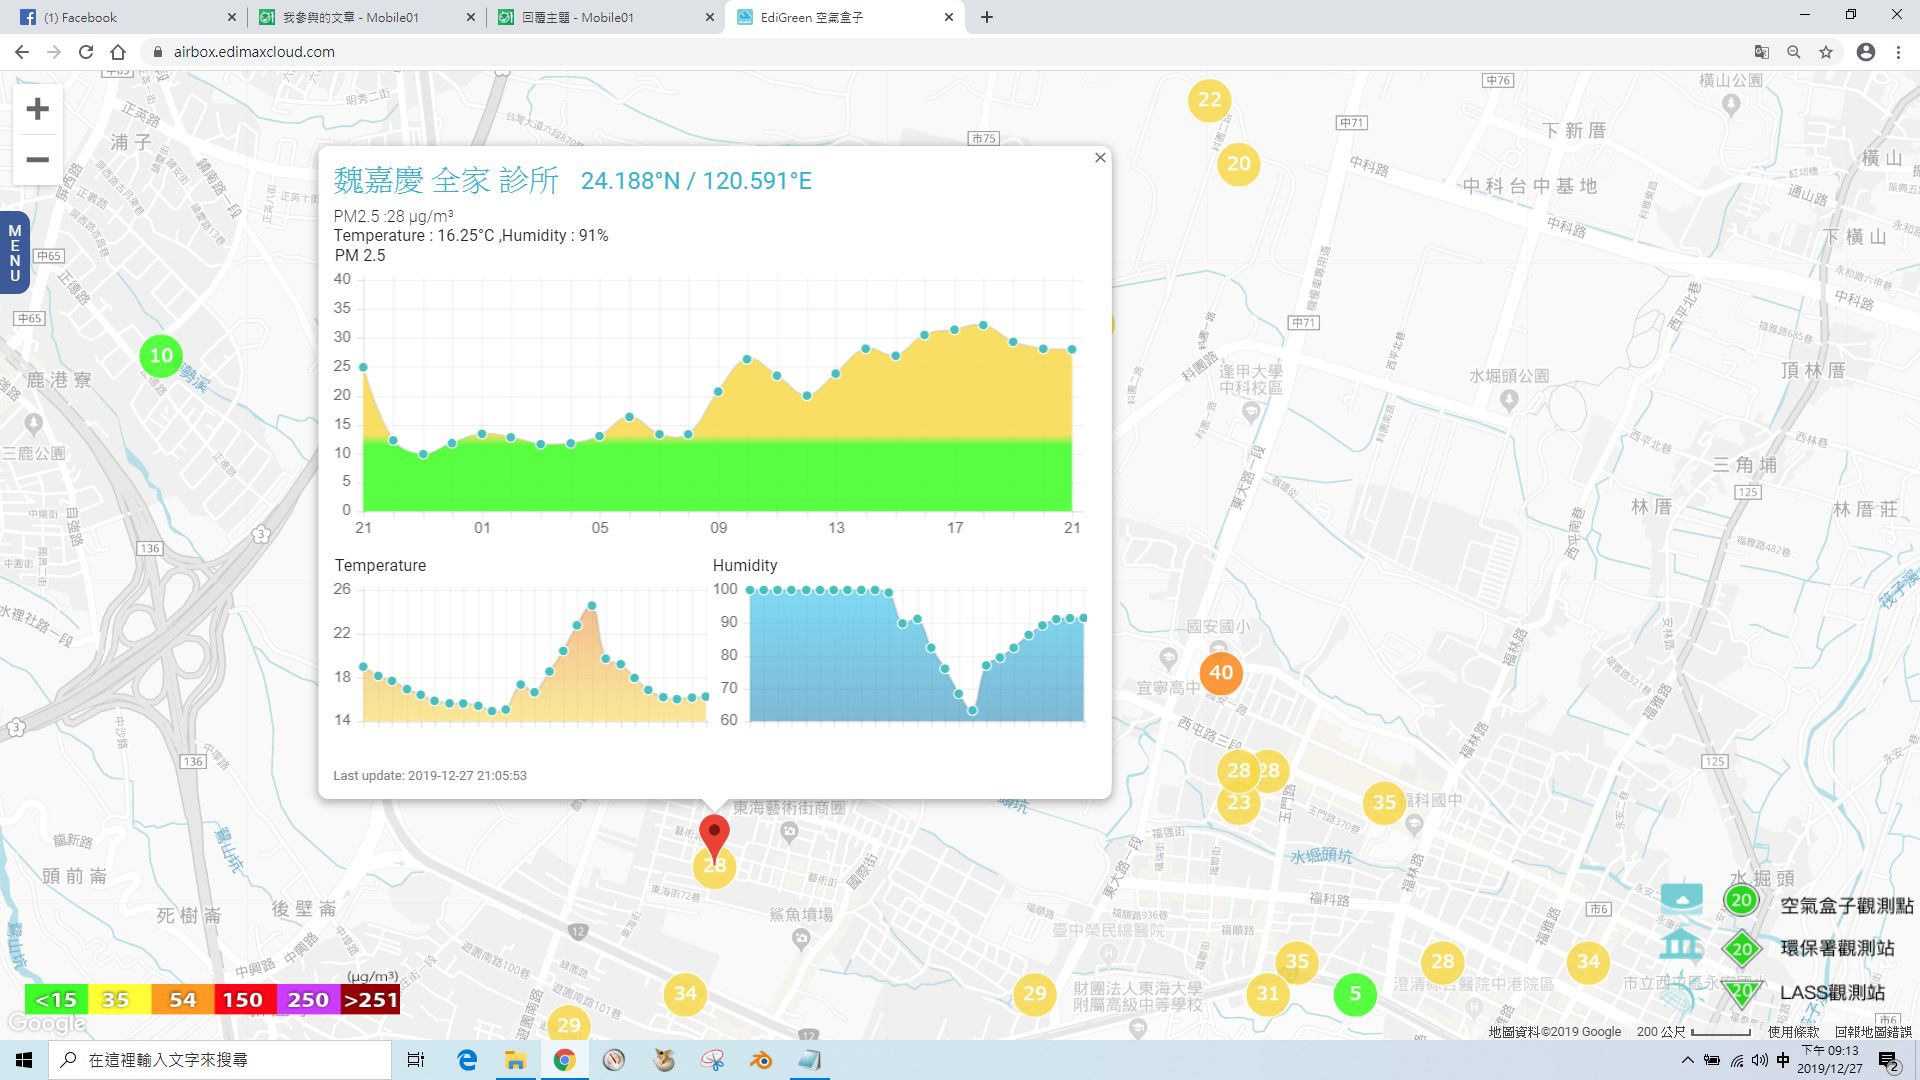Click the red 150 color scale swatch
The height and width of the screenshot is (1080, 1920).
(x=244, y=1000)
